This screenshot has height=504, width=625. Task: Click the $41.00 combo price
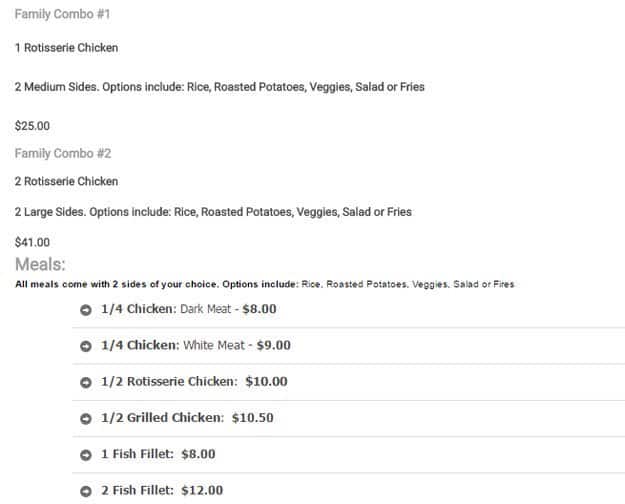point(32,242)
